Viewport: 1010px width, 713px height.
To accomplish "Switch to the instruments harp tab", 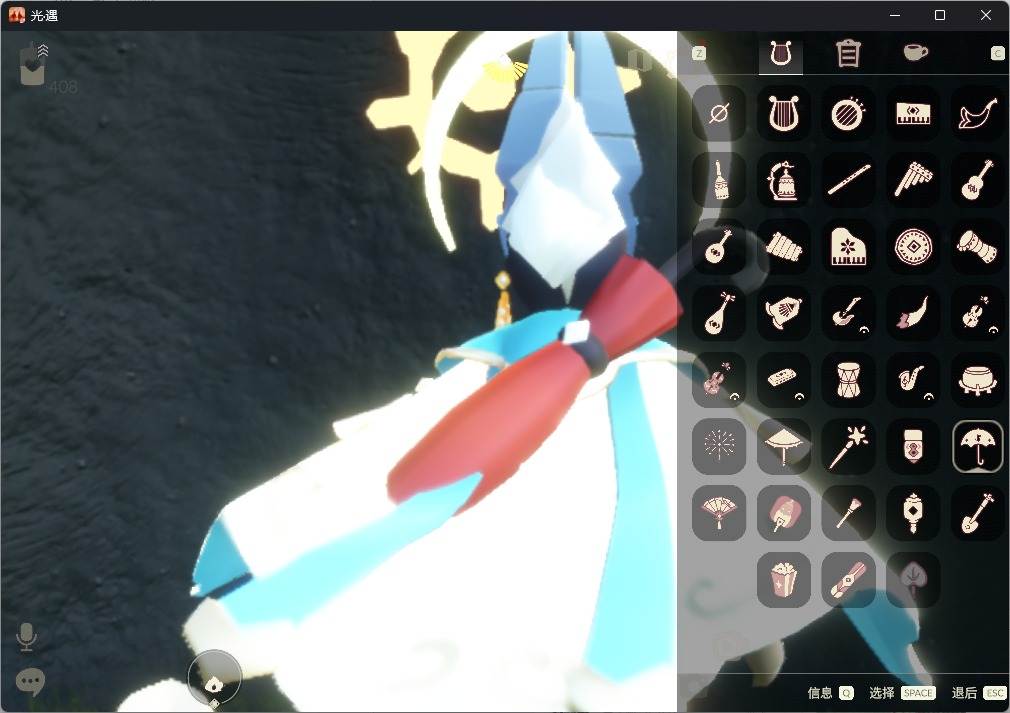I will [781, 54].
